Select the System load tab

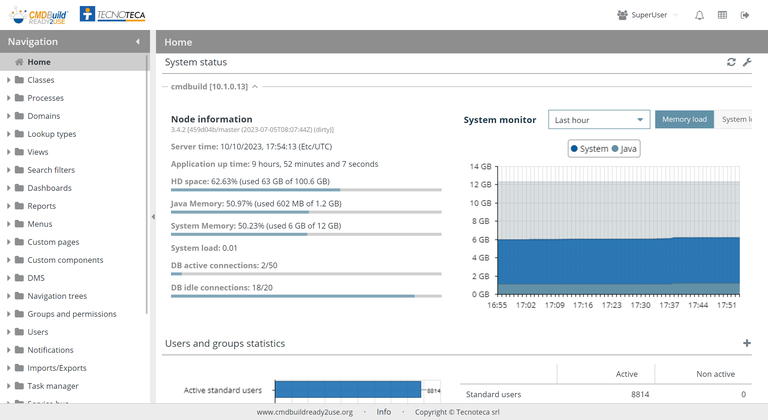point(733,120)
